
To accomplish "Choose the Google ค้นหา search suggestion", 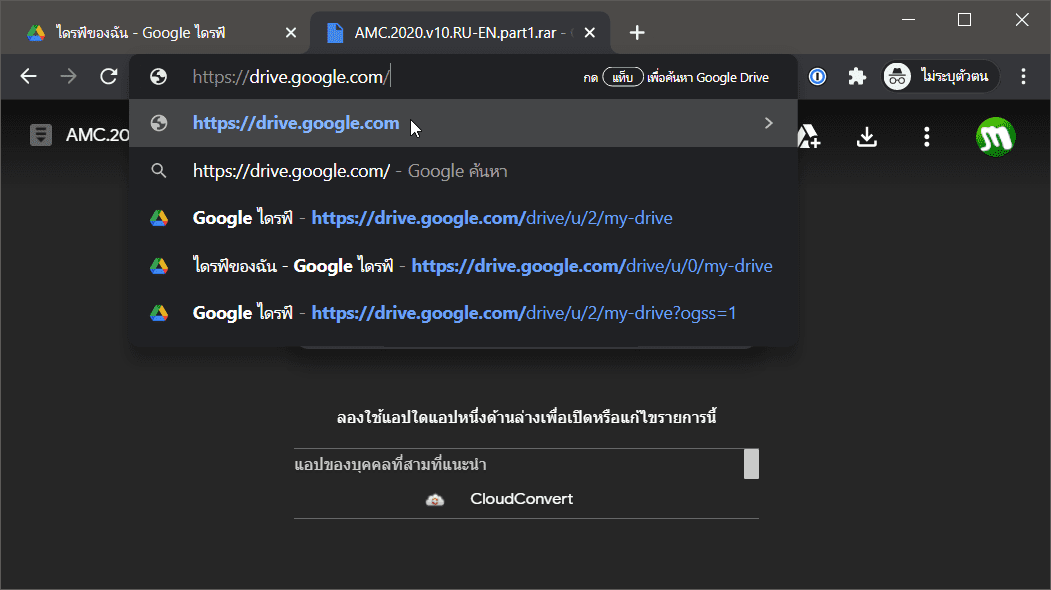I will click(x=463, y=171).
